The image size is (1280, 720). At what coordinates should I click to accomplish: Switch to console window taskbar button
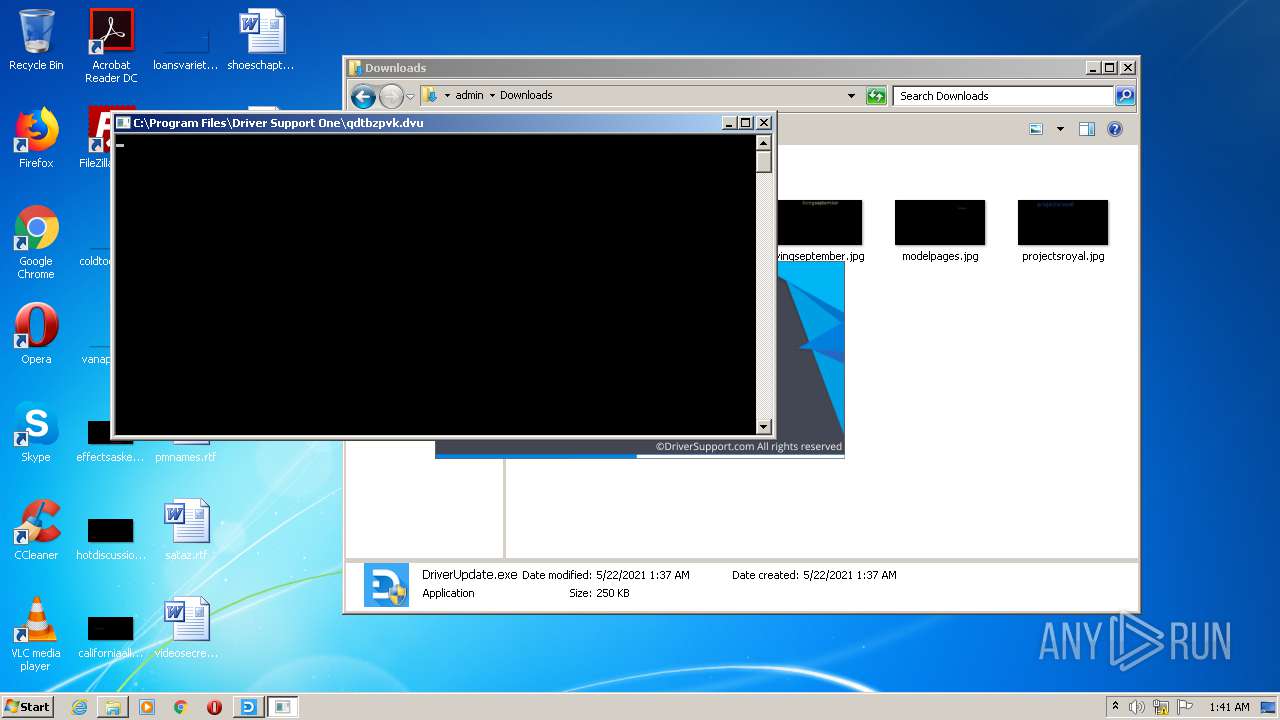[283, 707]
